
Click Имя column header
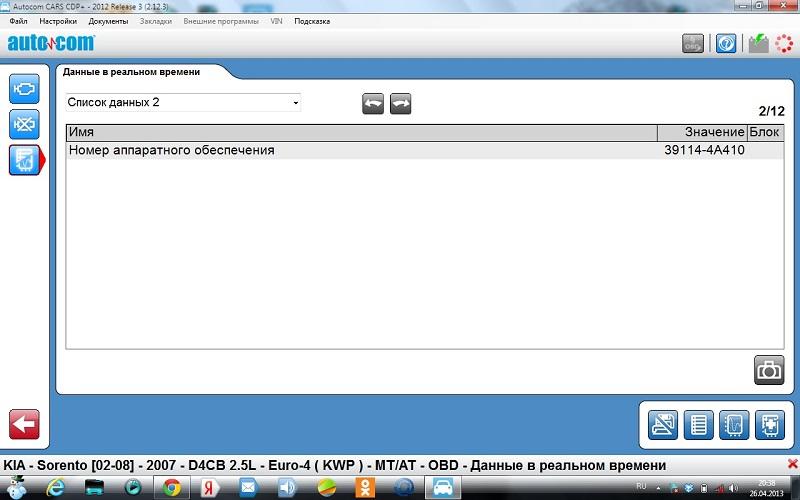[x=362, y=133]
